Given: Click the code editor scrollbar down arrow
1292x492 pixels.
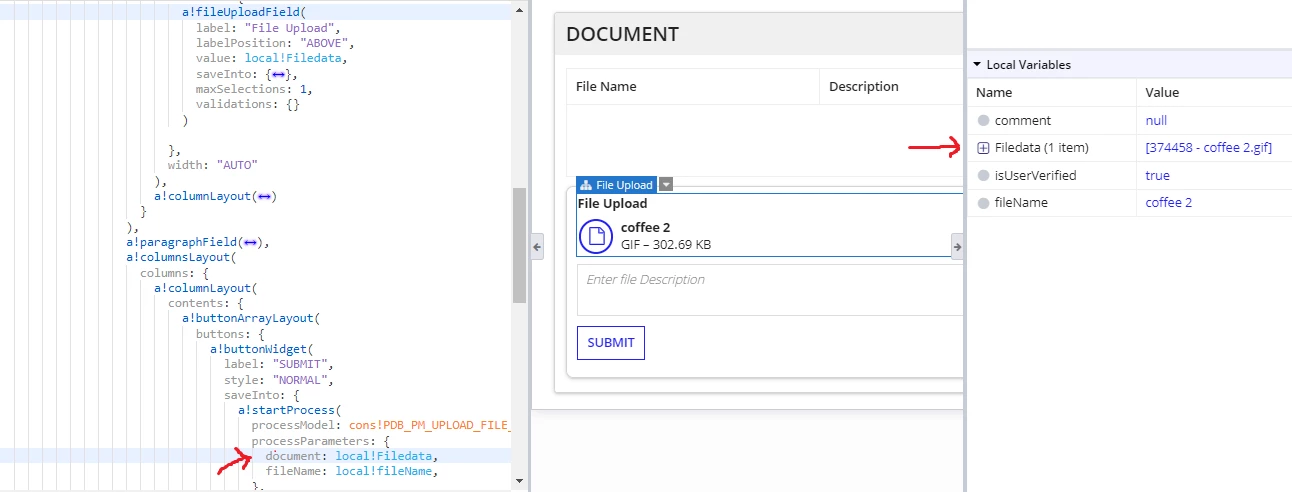Looking at the screenshot, I should (519, 482).
